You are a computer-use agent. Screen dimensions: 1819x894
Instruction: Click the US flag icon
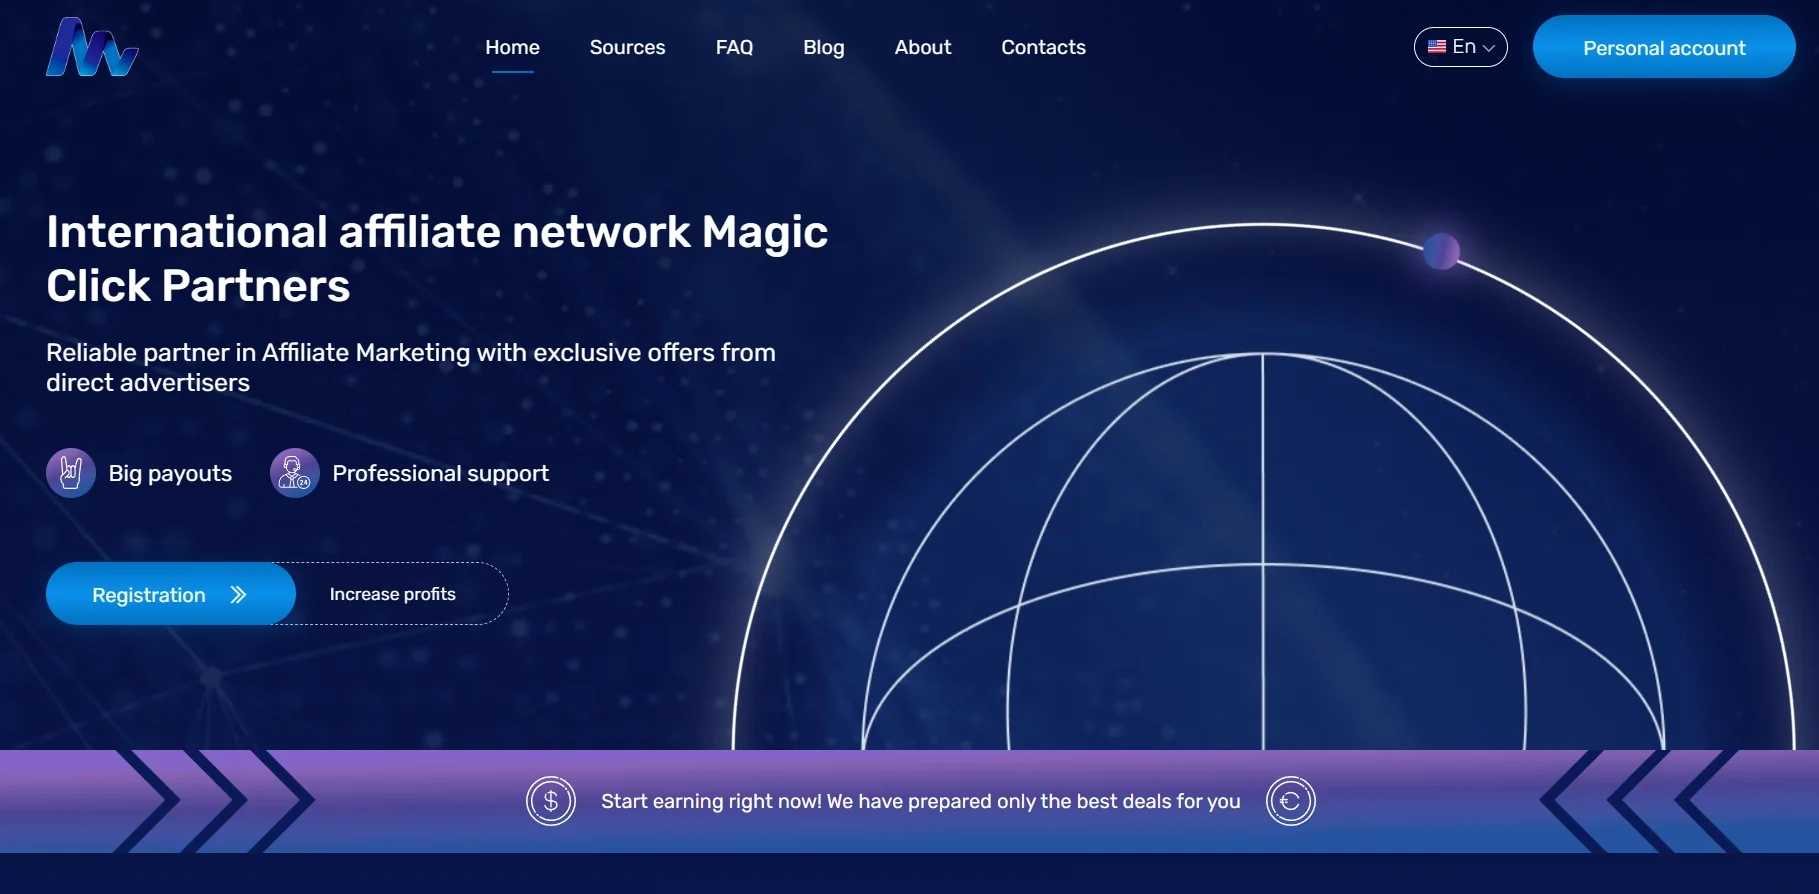[1437, 47]
